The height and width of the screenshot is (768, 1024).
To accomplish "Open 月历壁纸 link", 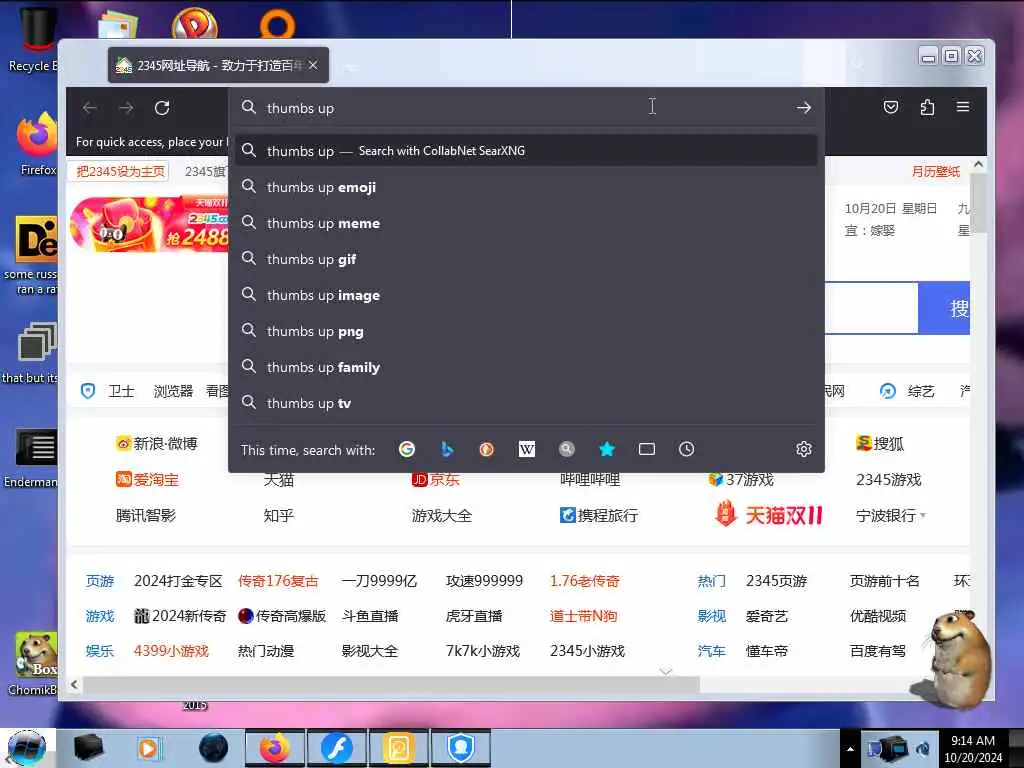I will [x=936, y=171].
